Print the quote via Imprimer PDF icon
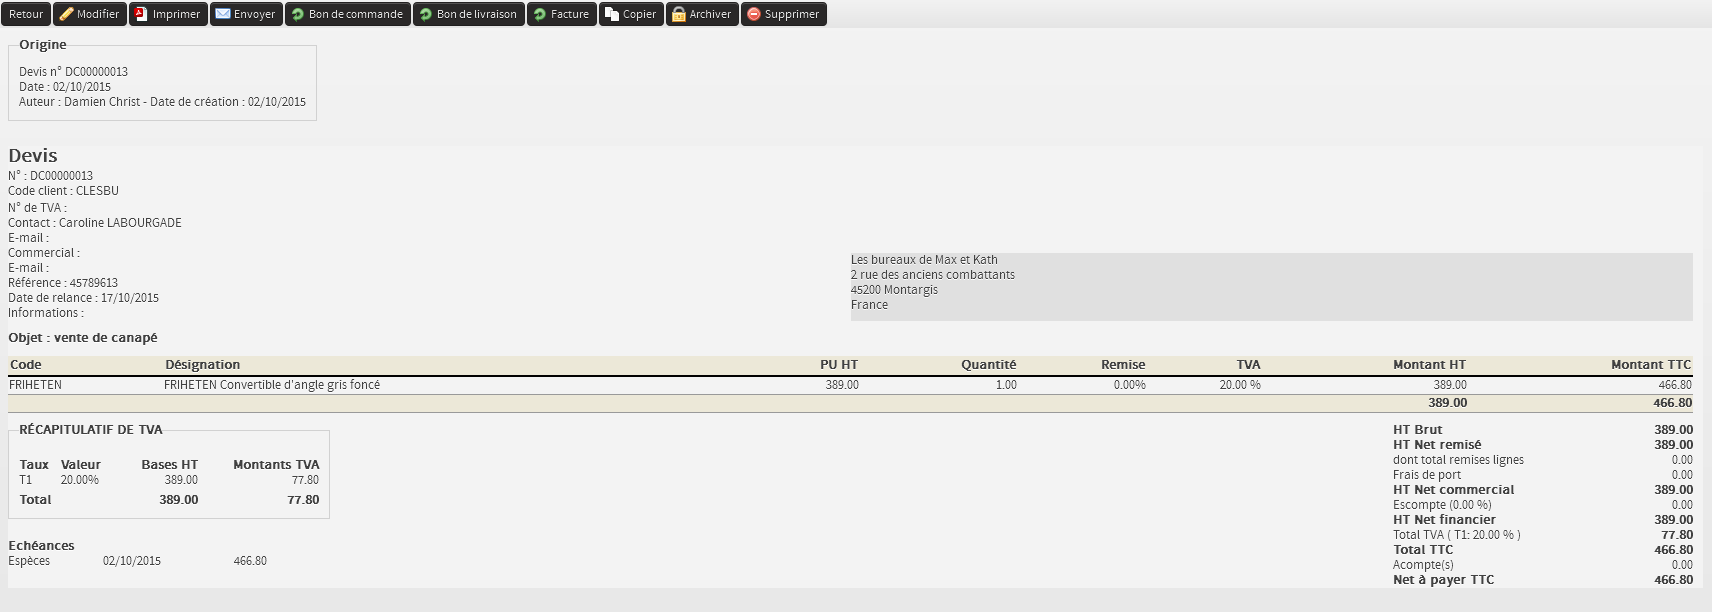 click(142, 14)
